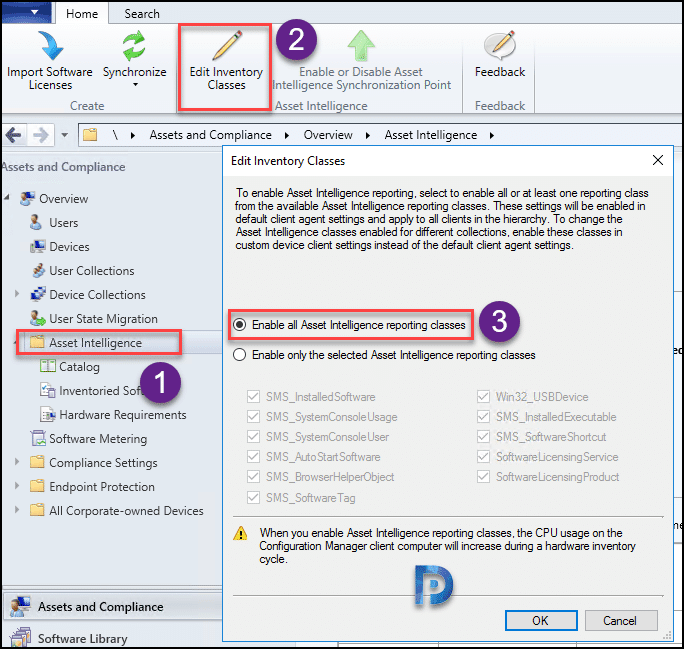Image resolution: width=684 pixels, height=649 pixels.
Task: Click the Synchronize green arrows icon
Action: tap(133, 45)
